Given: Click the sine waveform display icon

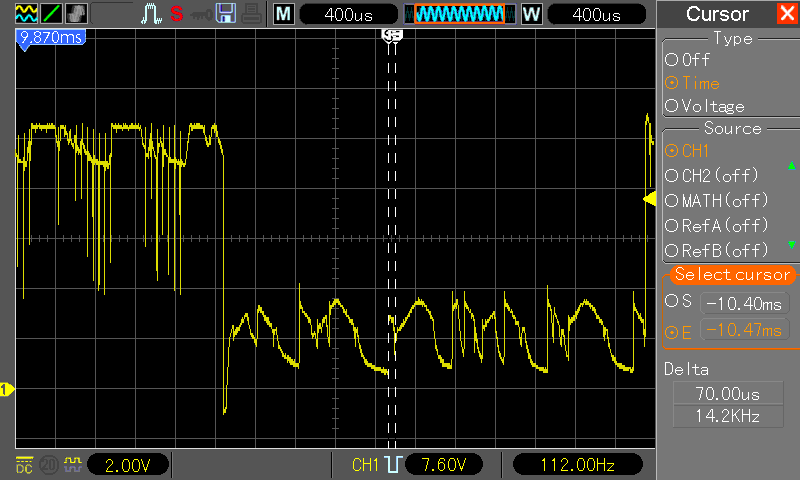Looking at the screenshot, I should [x=26, y=13].
